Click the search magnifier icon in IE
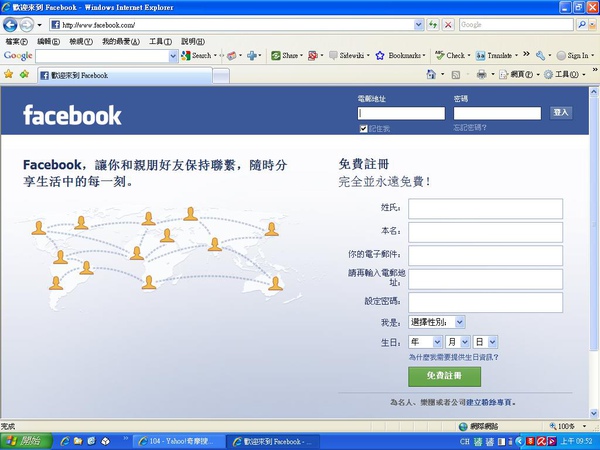600x450 pixels. pos(582,25)
